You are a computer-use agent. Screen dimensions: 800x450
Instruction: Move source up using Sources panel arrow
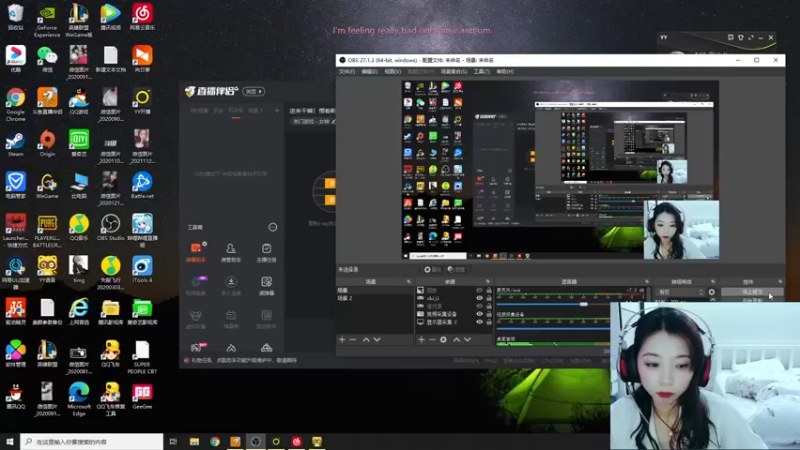point(457,340)
